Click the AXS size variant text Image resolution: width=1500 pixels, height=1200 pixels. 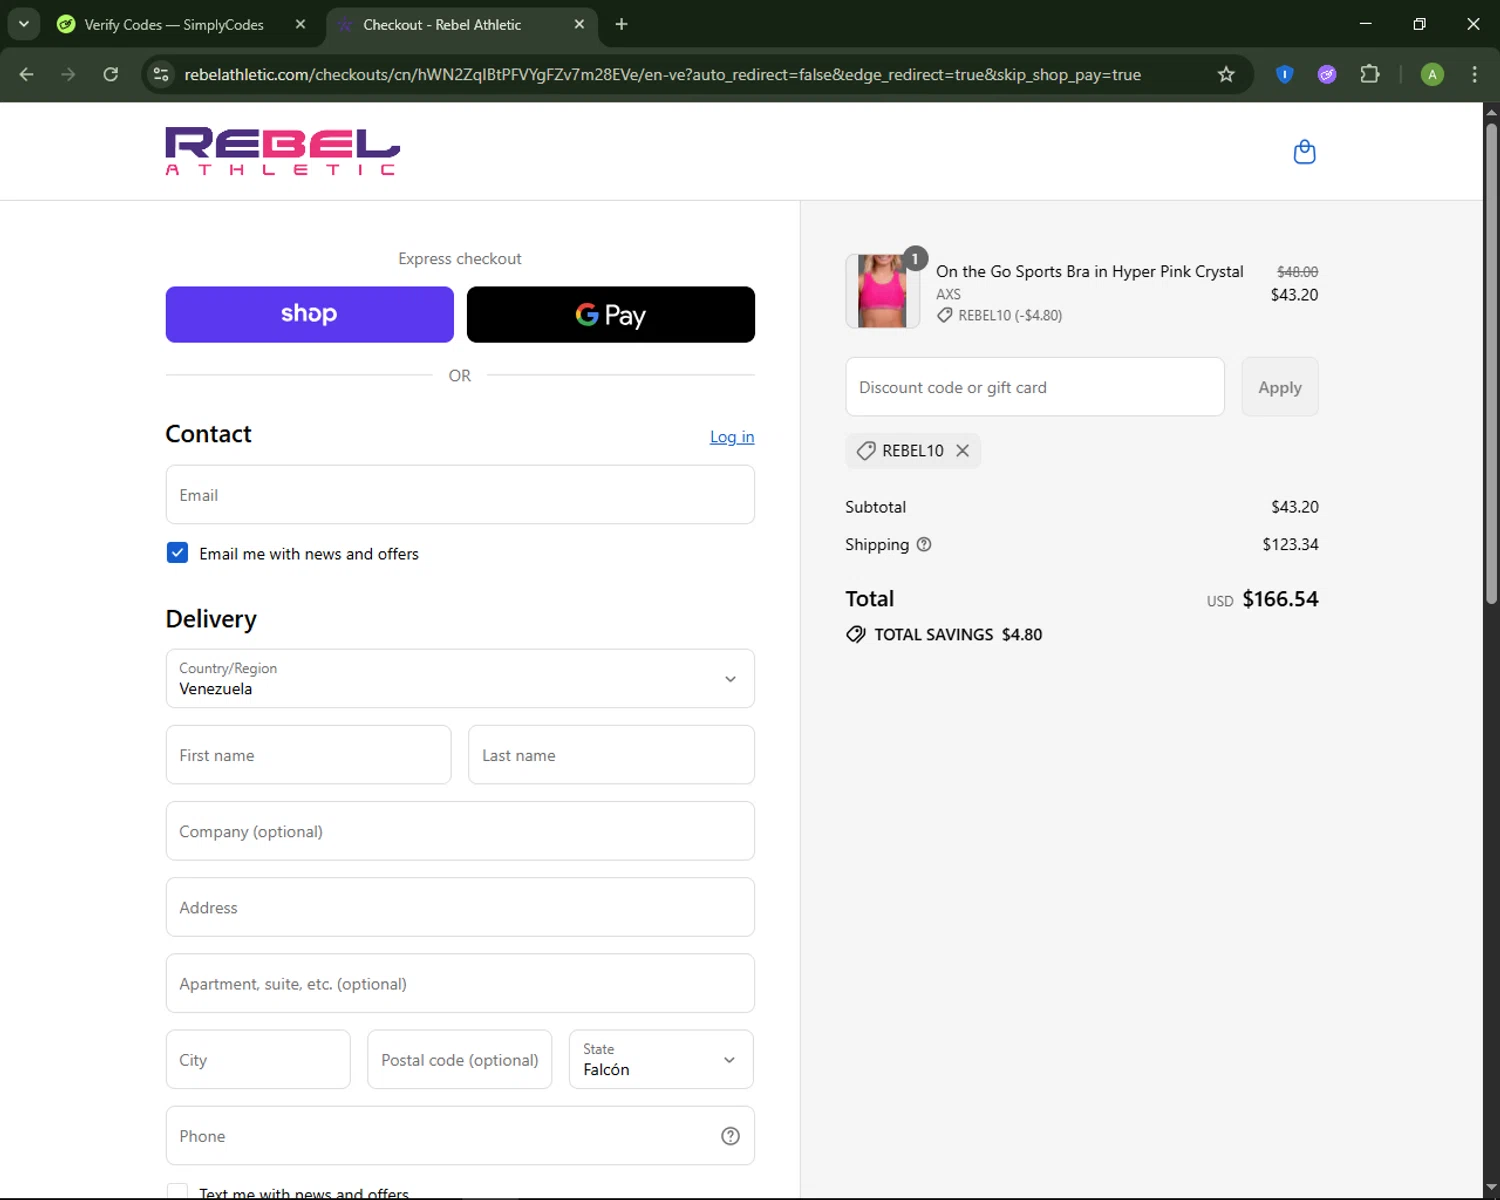pos(948,295)
